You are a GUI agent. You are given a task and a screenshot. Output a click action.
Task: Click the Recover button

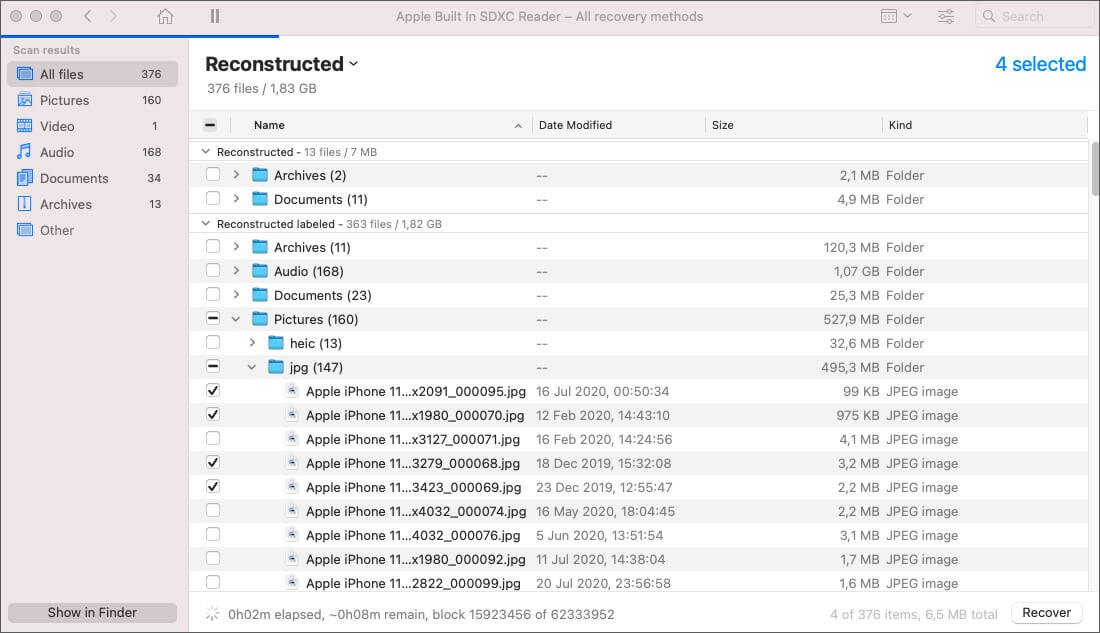coord(1047,613)
